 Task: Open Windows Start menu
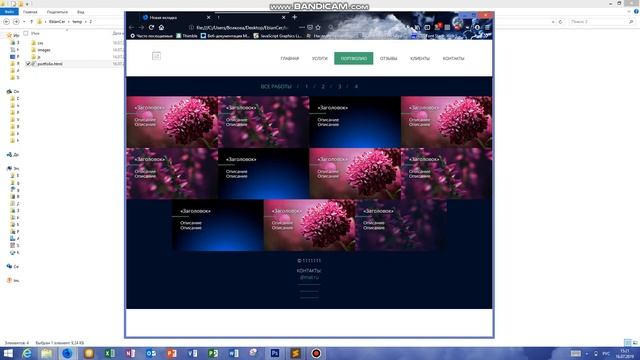[x=8, y=353]
